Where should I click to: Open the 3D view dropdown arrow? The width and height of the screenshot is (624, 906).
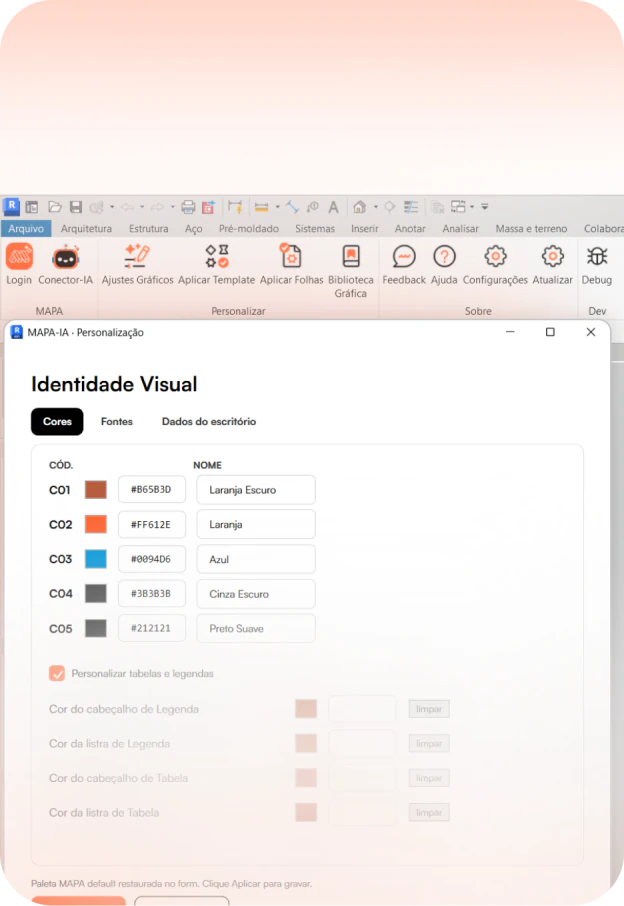[376, 207]
